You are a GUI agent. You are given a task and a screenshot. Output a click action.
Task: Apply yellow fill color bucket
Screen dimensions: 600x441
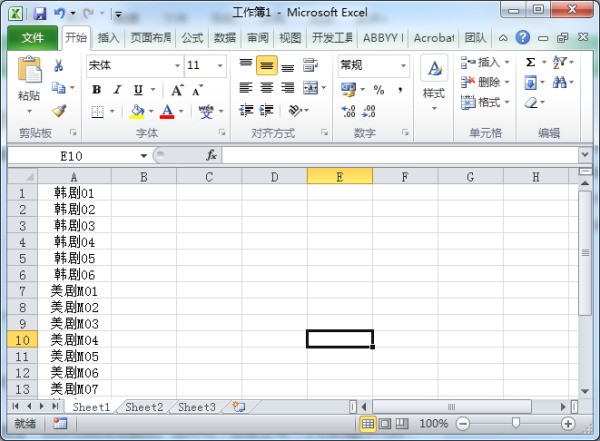click(137, 111)
